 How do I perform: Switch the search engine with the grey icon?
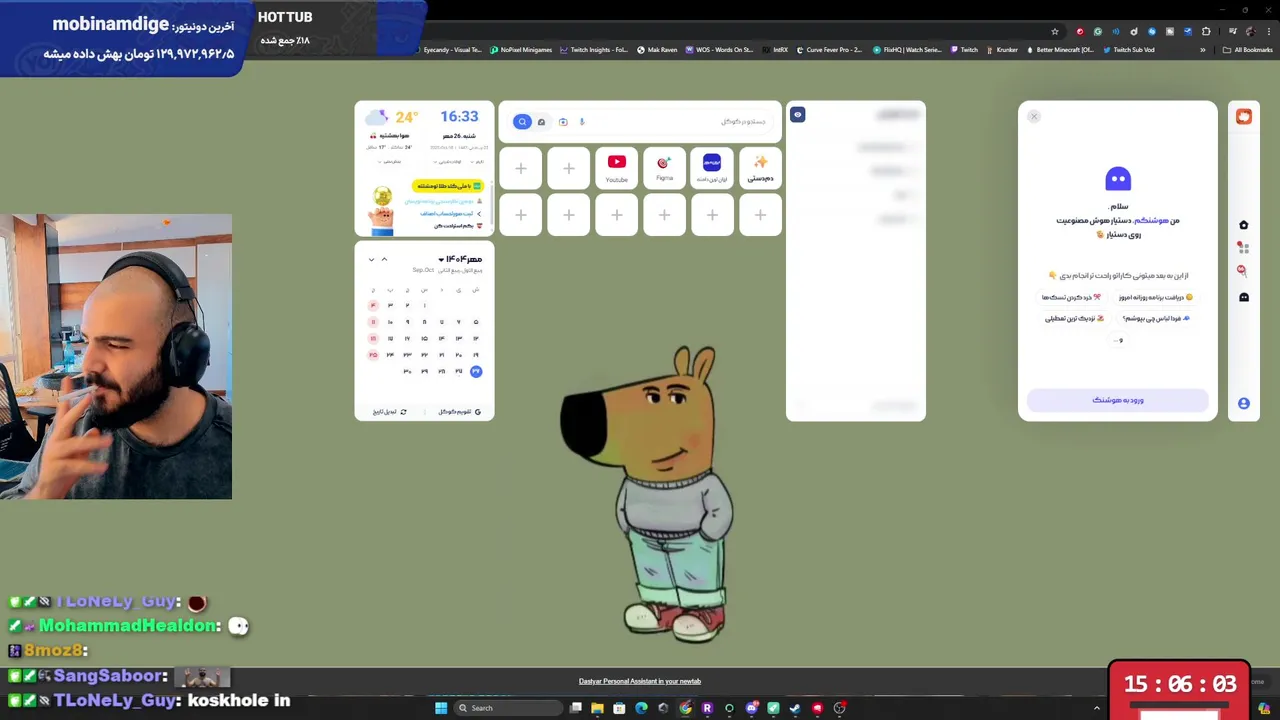point(541,122)
